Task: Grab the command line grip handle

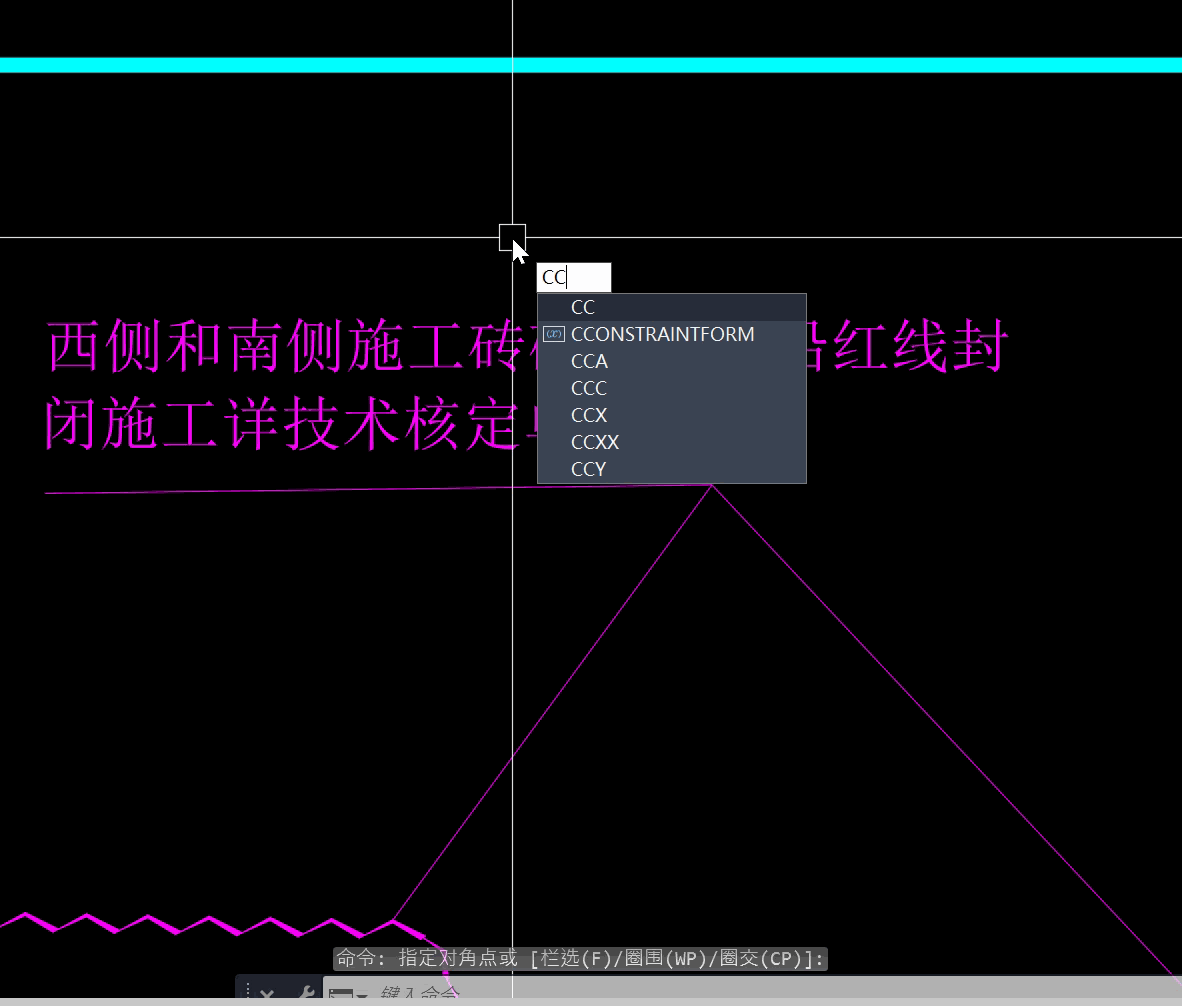Action: tap(247, 992)
